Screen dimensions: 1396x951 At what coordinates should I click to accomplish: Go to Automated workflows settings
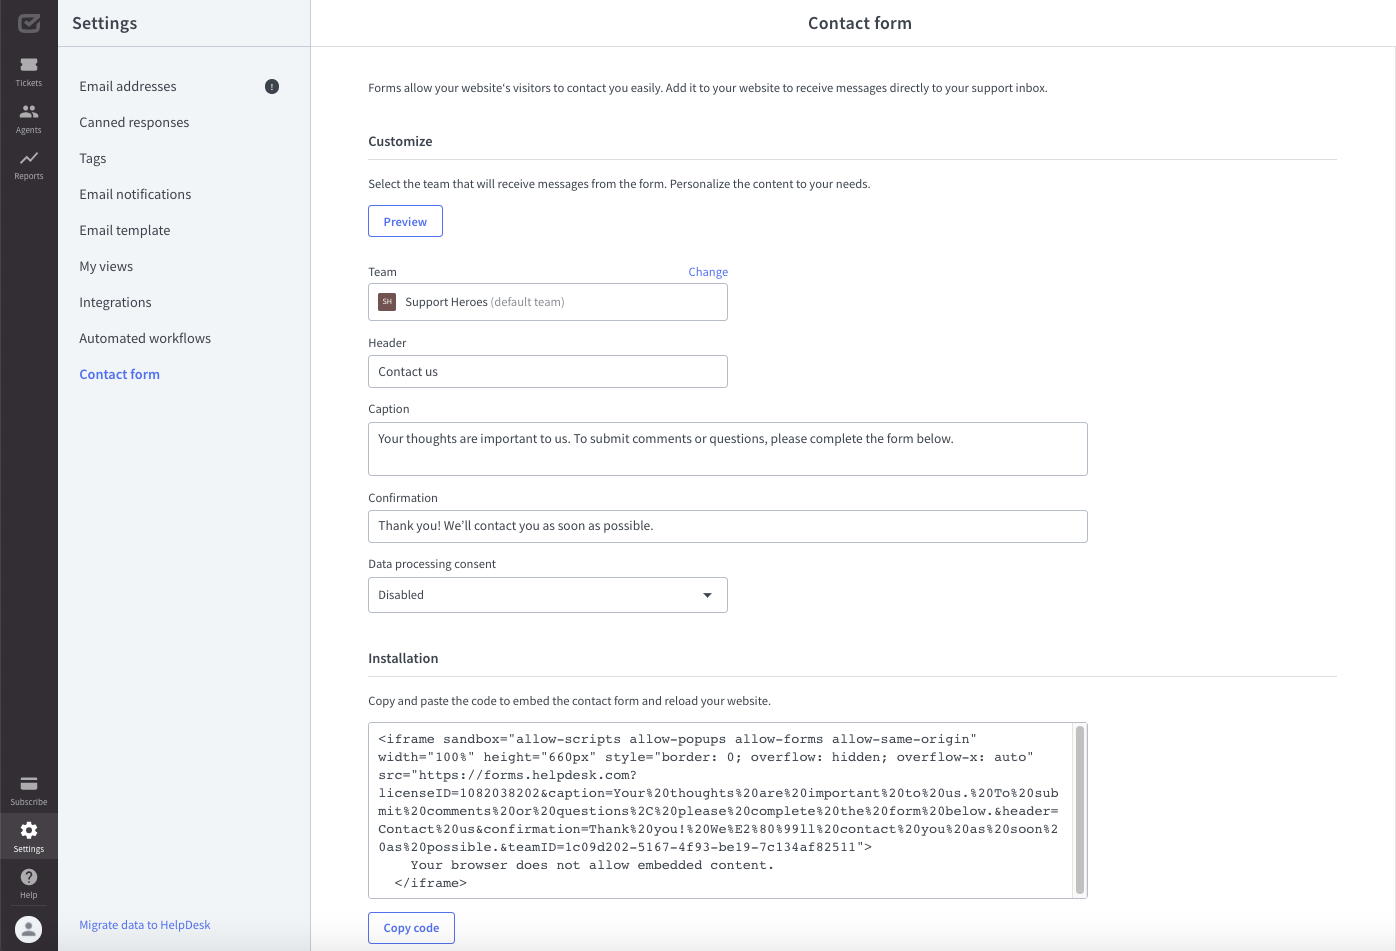click(x=145, y=338)
